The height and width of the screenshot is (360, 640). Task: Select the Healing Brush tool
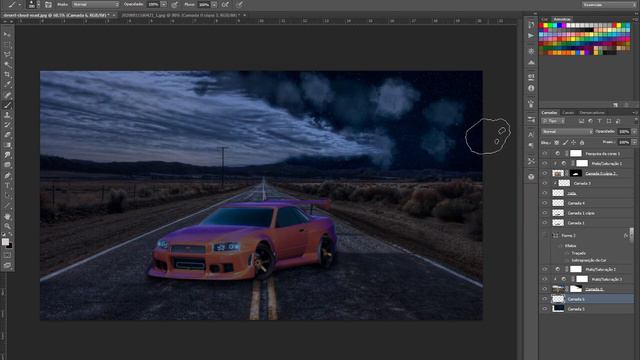[7, 95]
